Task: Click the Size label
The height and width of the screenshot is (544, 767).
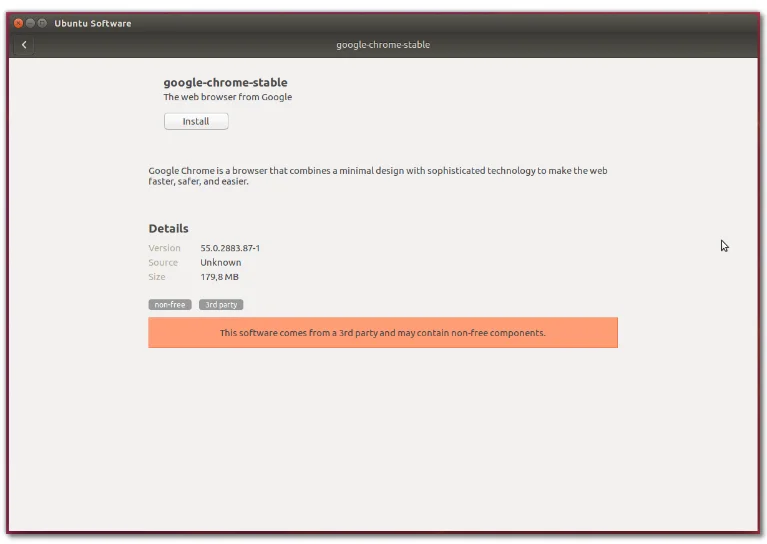Action: pyautogui.click(x=157, y=277)
